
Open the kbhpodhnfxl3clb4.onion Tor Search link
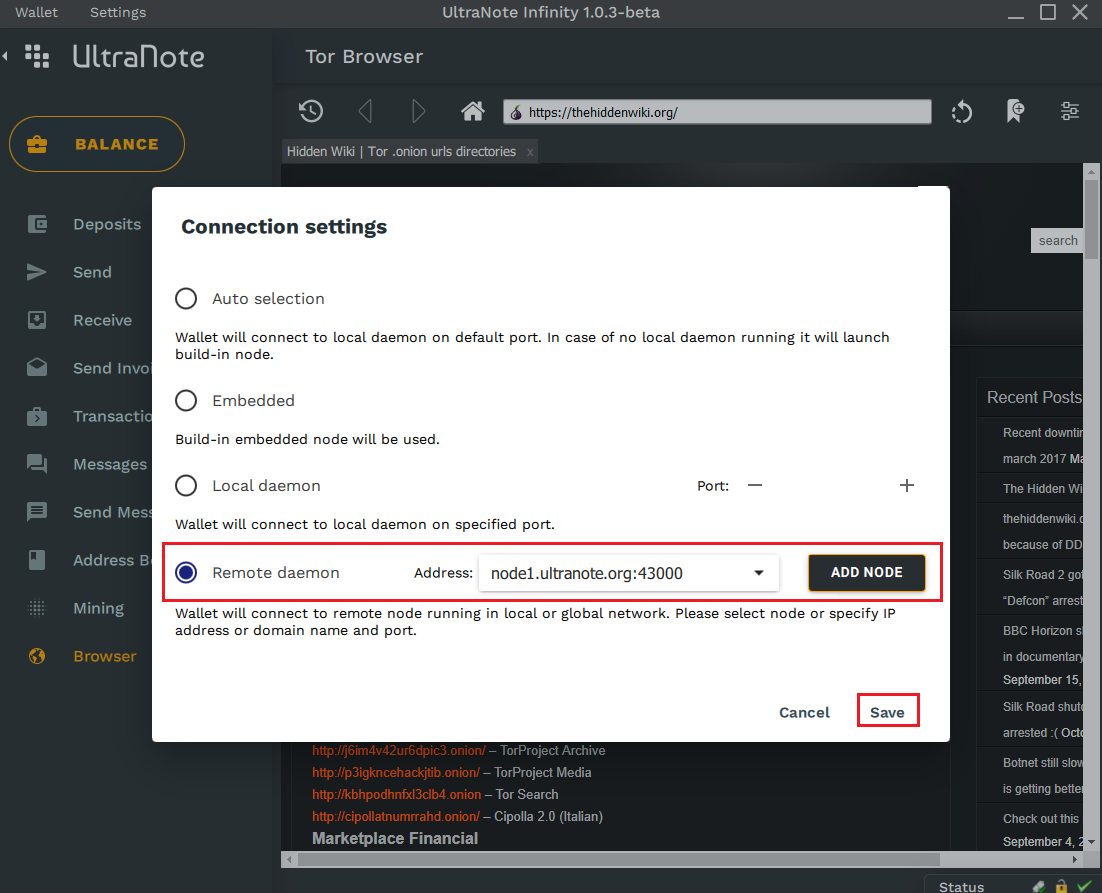click(x=396, y=795)
